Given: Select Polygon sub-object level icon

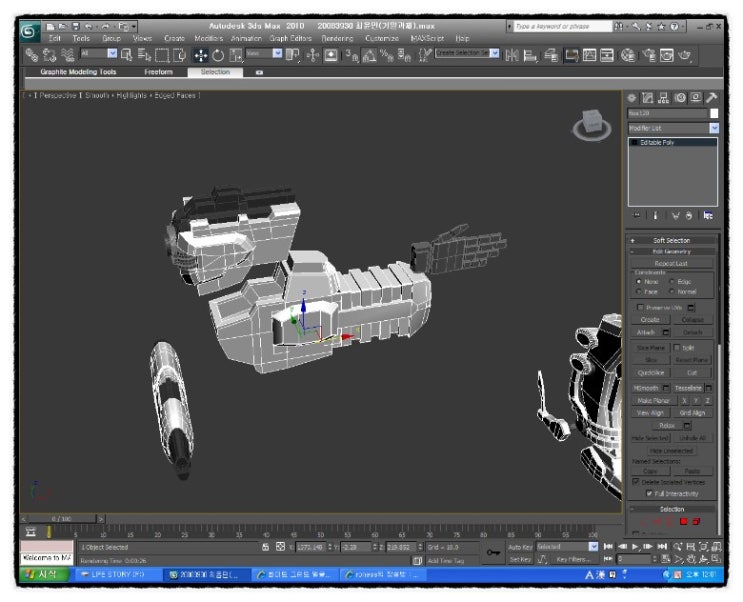Looking at the screenshot, I should tap(683, 521).
